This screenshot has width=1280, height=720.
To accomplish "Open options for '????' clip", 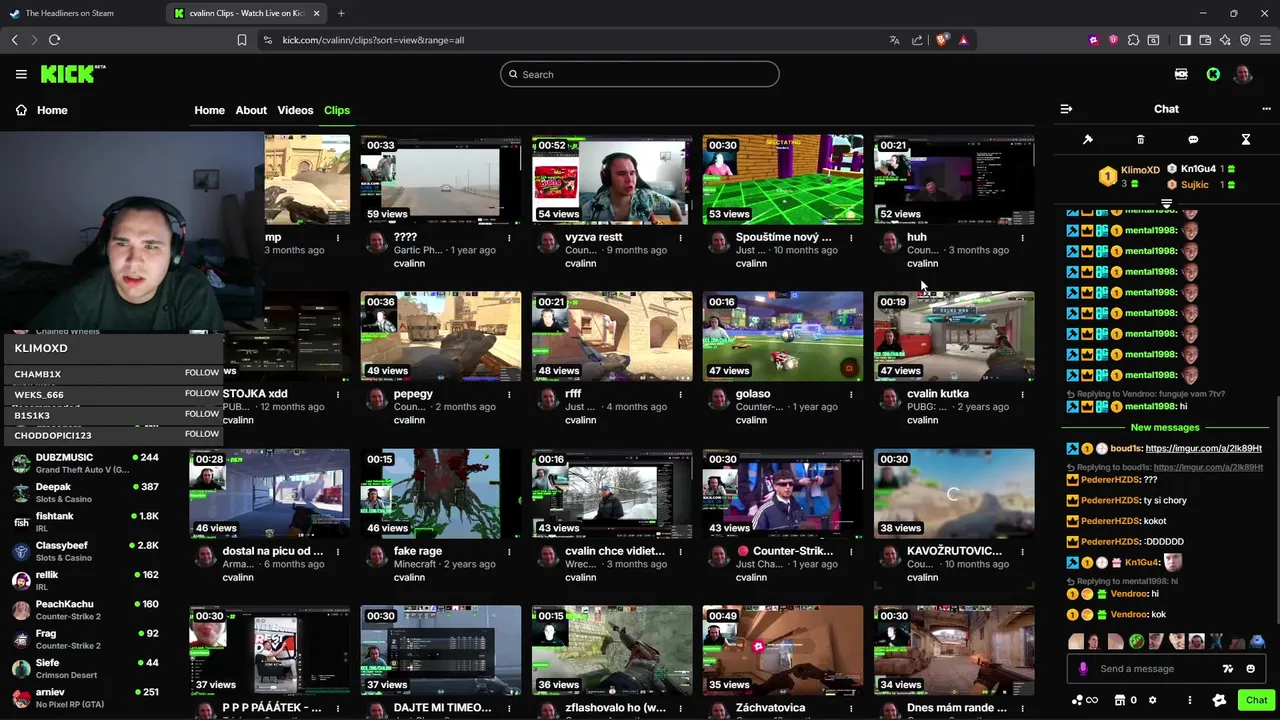I will click(x=509, y=238).
